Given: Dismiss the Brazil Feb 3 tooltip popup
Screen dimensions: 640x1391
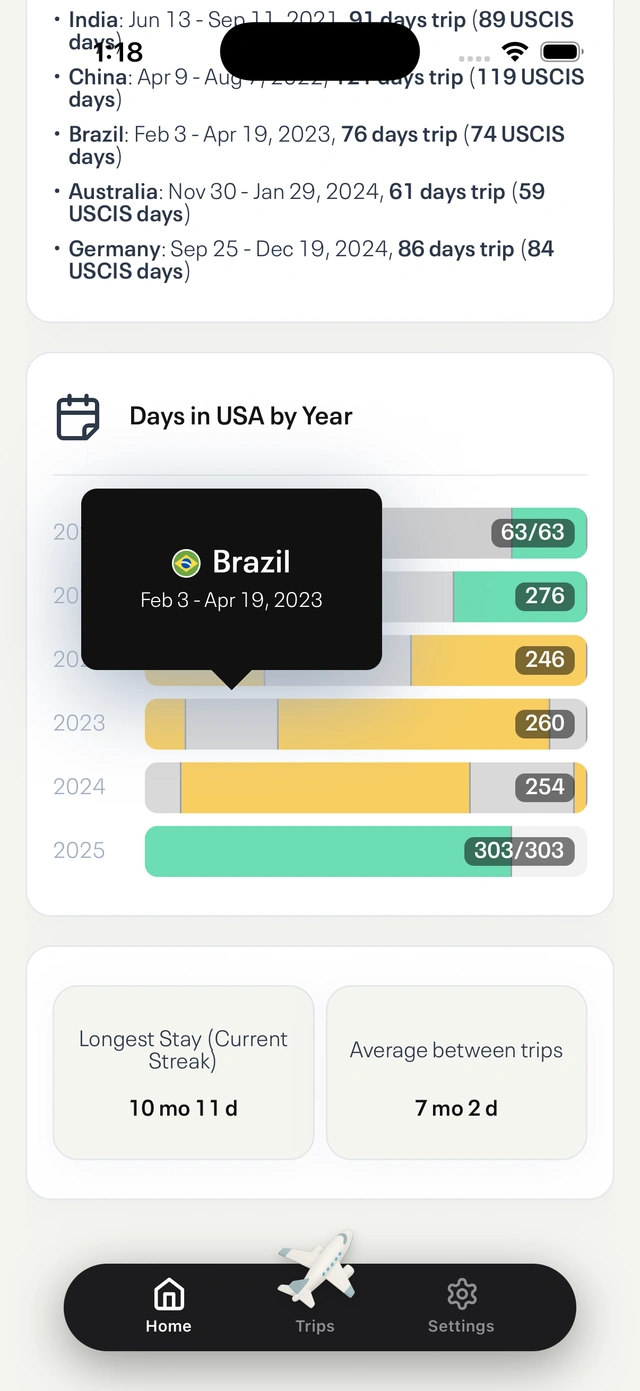Looking at the screenshot, I should pyautogui.click(x=231, y=580).
